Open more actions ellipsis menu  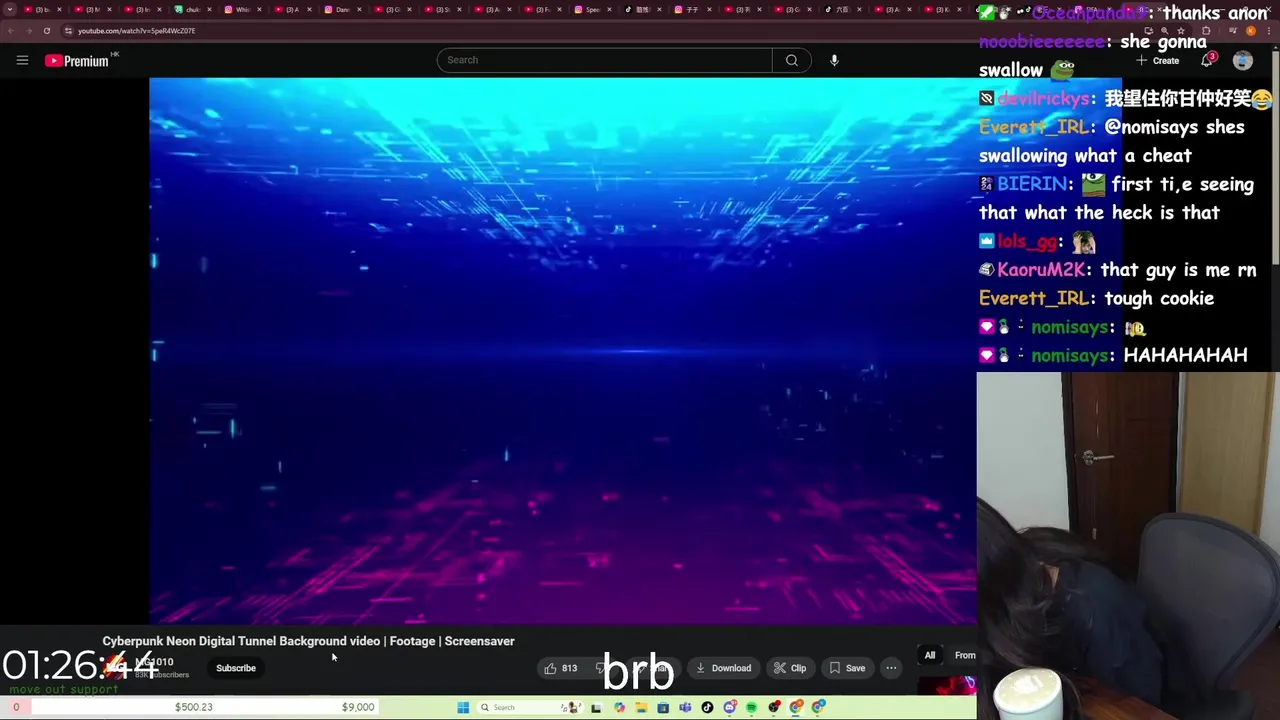click(891, 668)
